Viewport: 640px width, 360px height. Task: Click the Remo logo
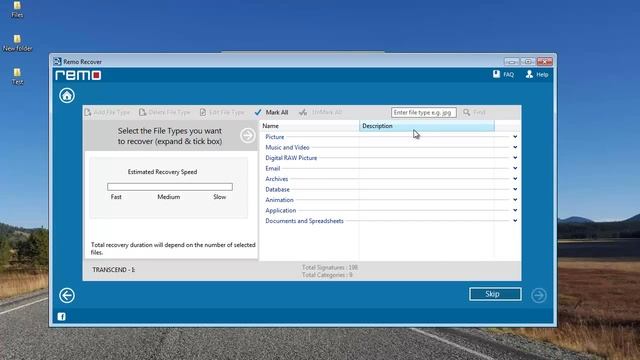coord(78,75)
